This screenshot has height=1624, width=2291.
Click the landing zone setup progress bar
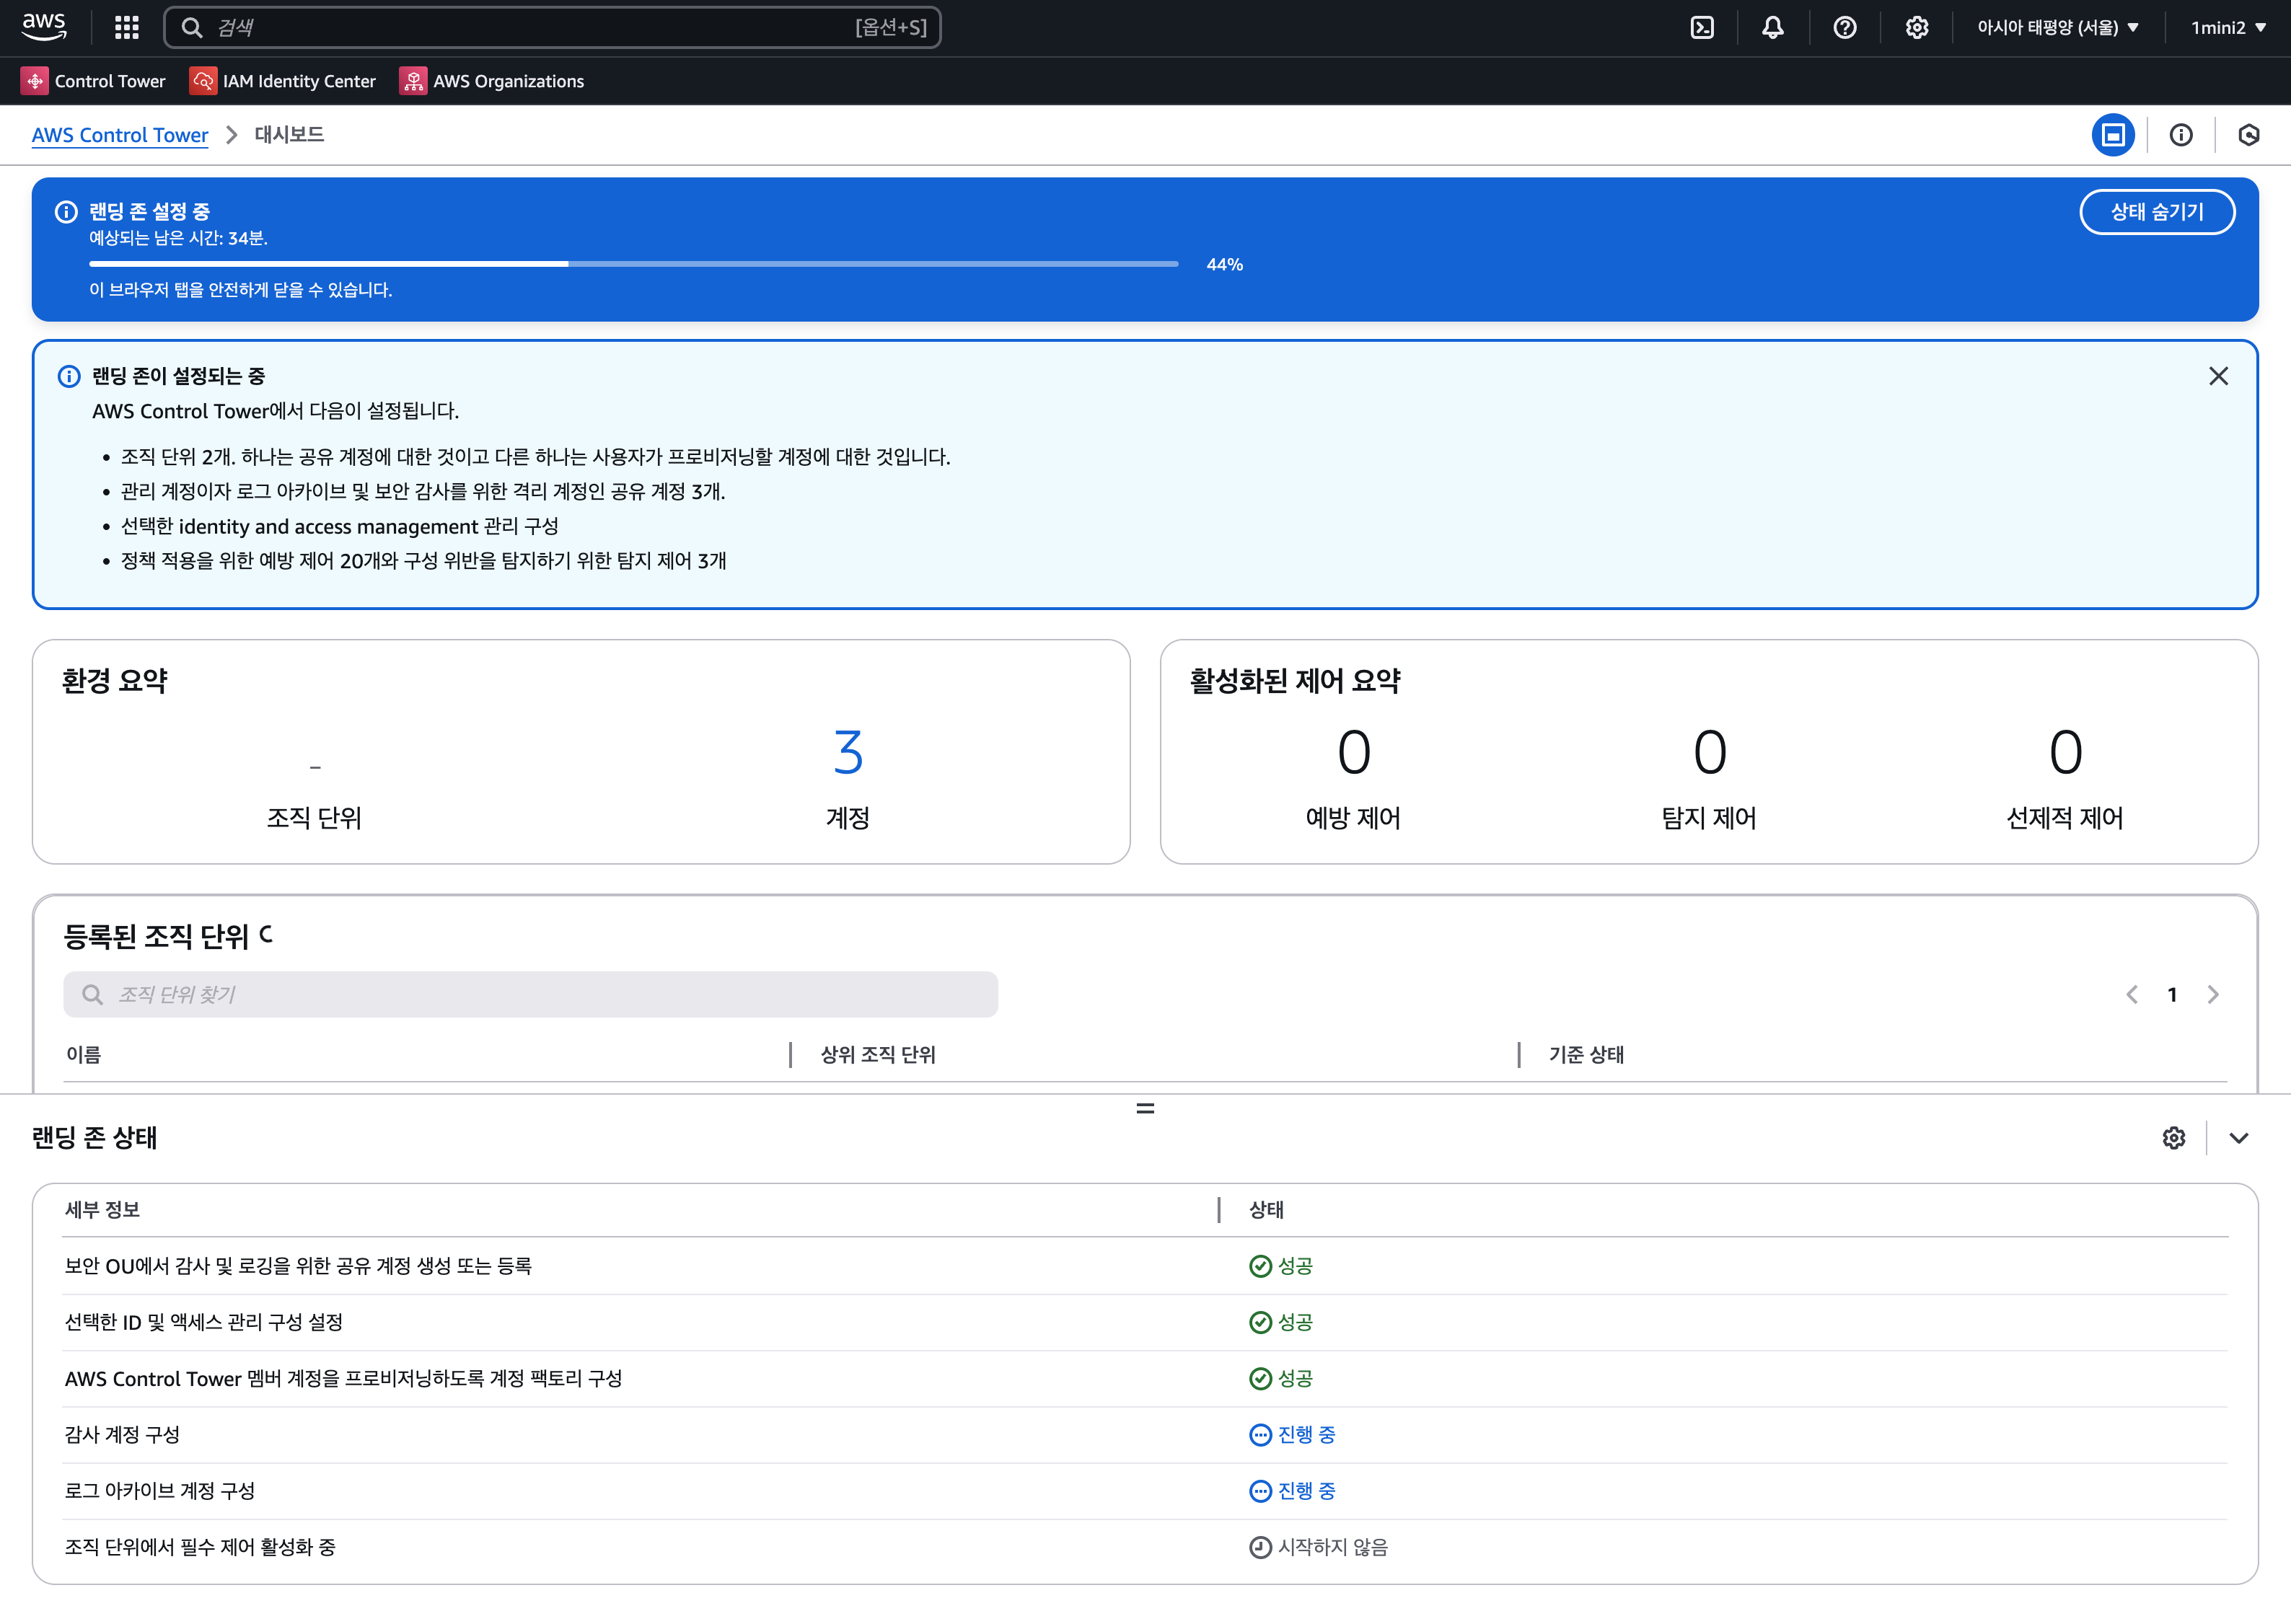tap(633, 264)
